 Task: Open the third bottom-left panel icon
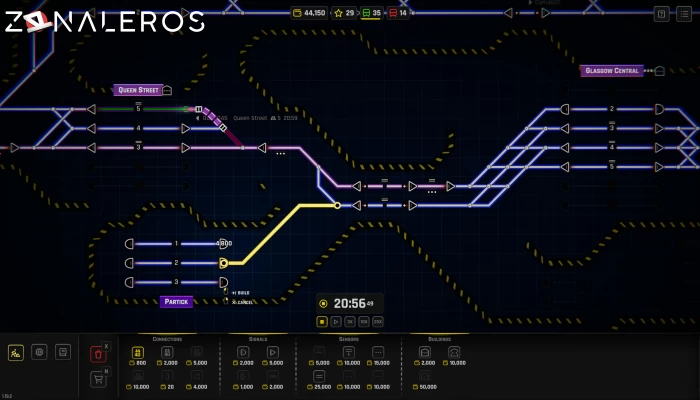pyautogui.click(x=63, y=352)
